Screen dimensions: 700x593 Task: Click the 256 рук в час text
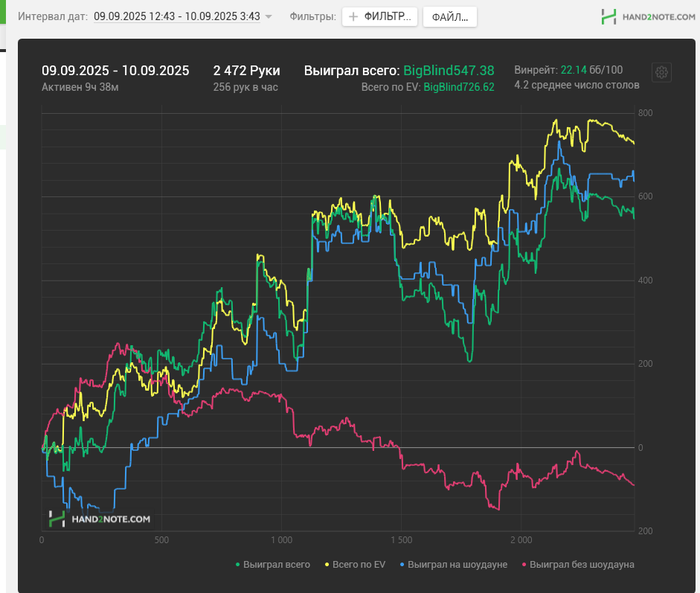coord(246,87)
